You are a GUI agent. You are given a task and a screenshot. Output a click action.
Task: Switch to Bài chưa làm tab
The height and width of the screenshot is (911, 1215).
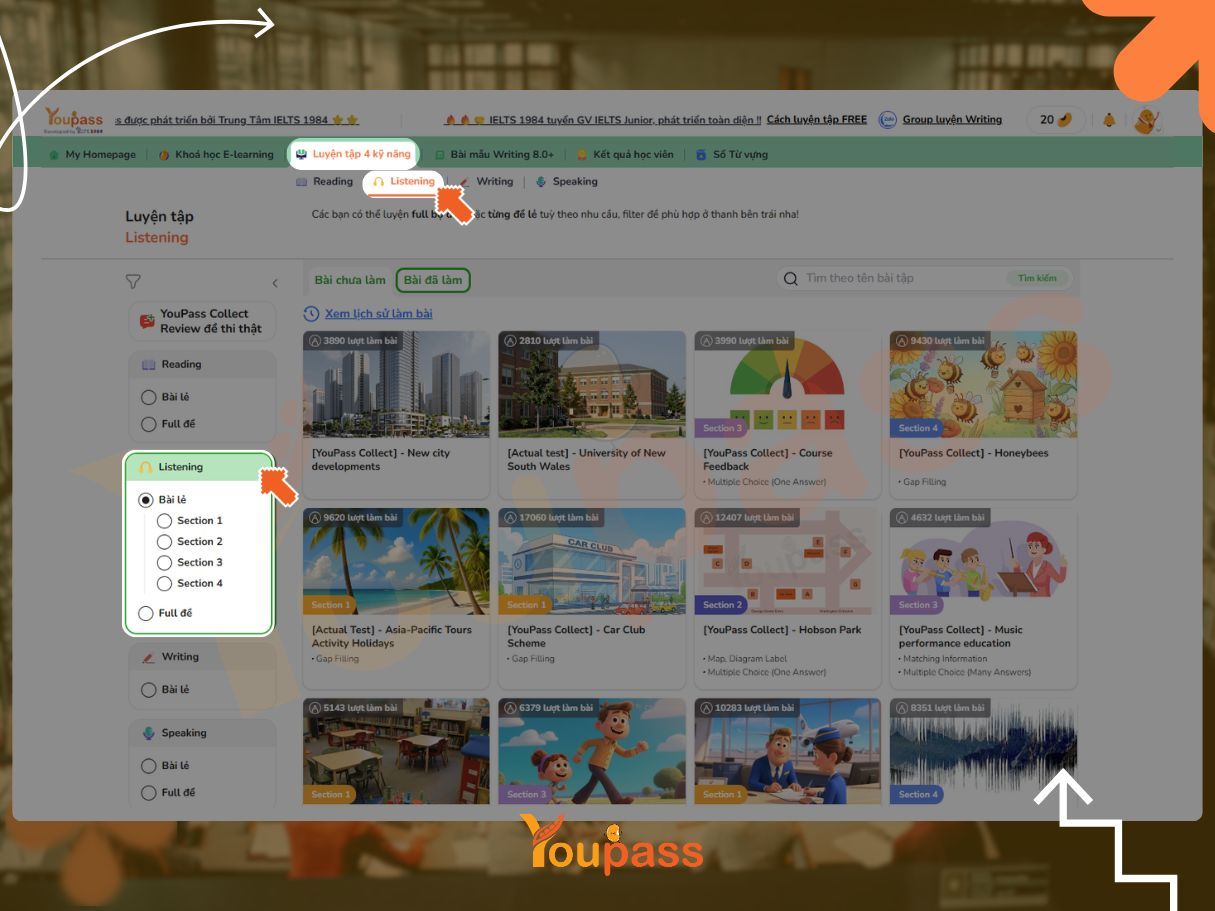[350, 280]
